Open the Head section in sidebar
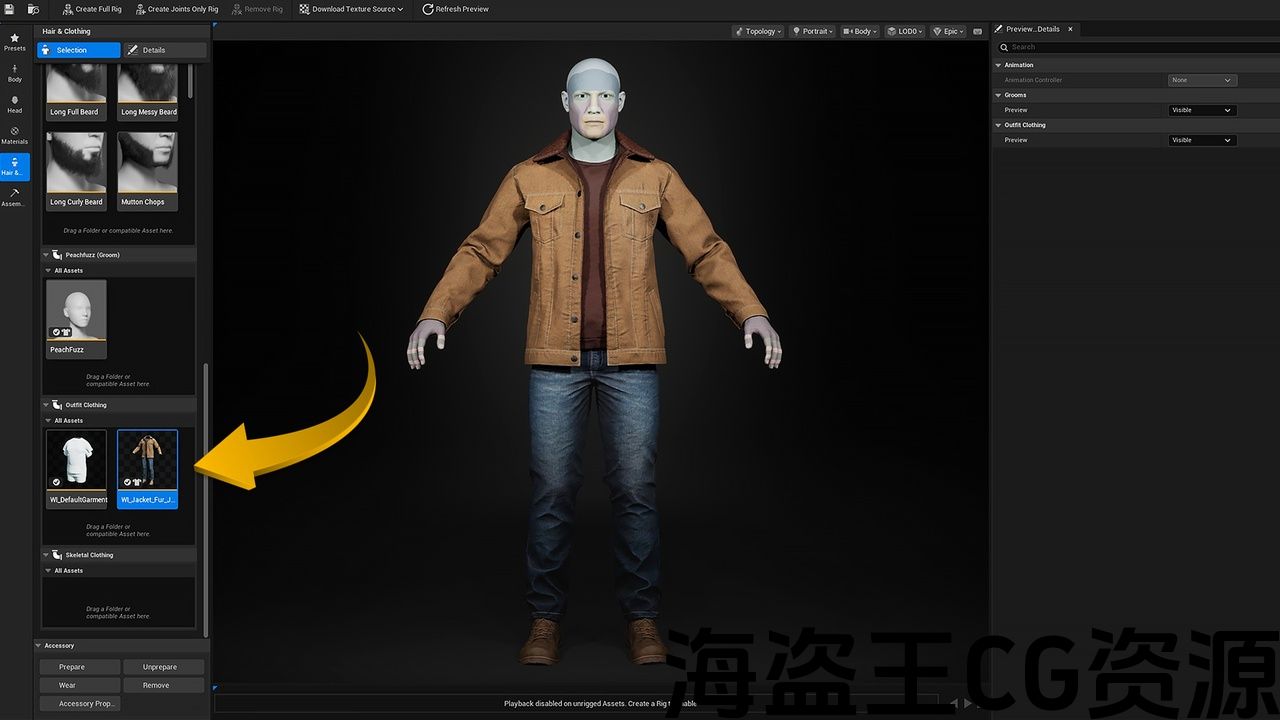 pos(15,104)
